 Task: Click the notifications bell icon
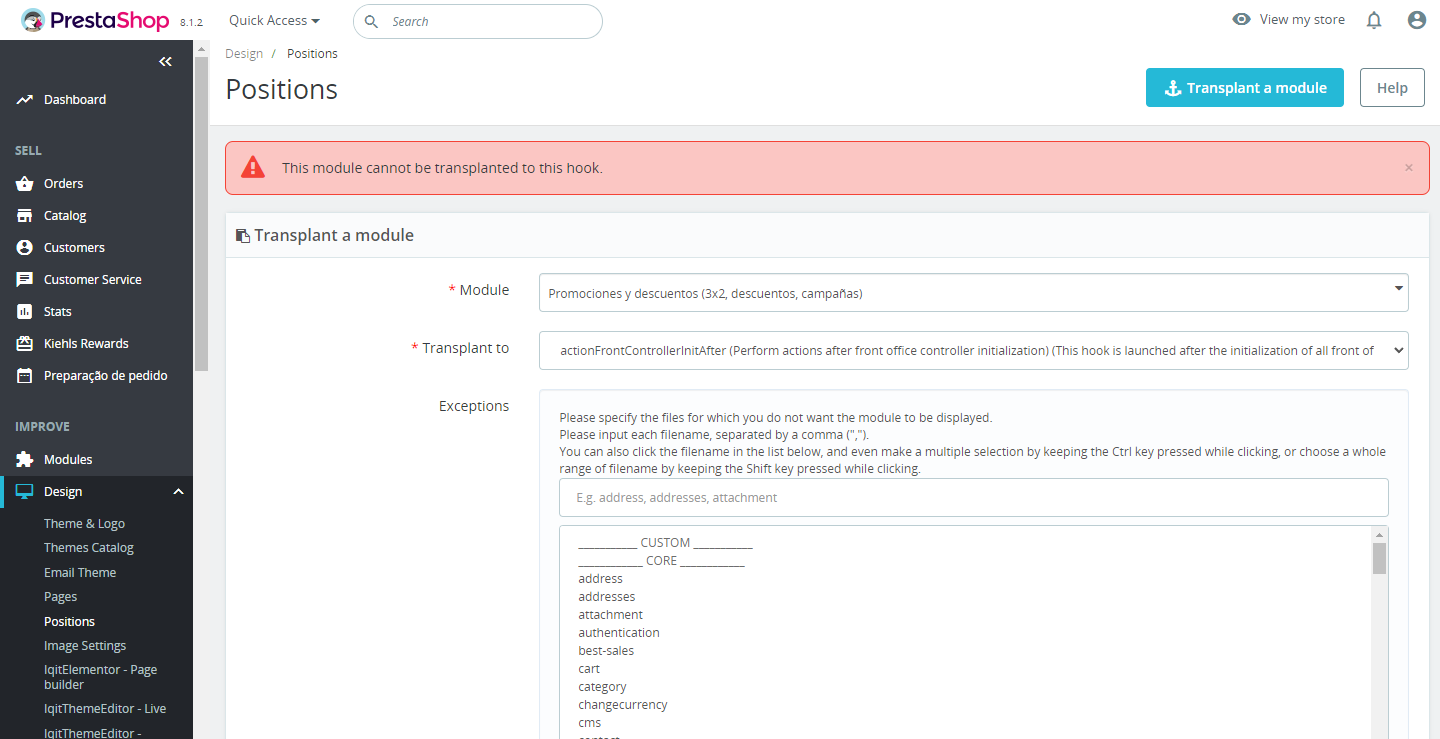(x=1374, y=20)
